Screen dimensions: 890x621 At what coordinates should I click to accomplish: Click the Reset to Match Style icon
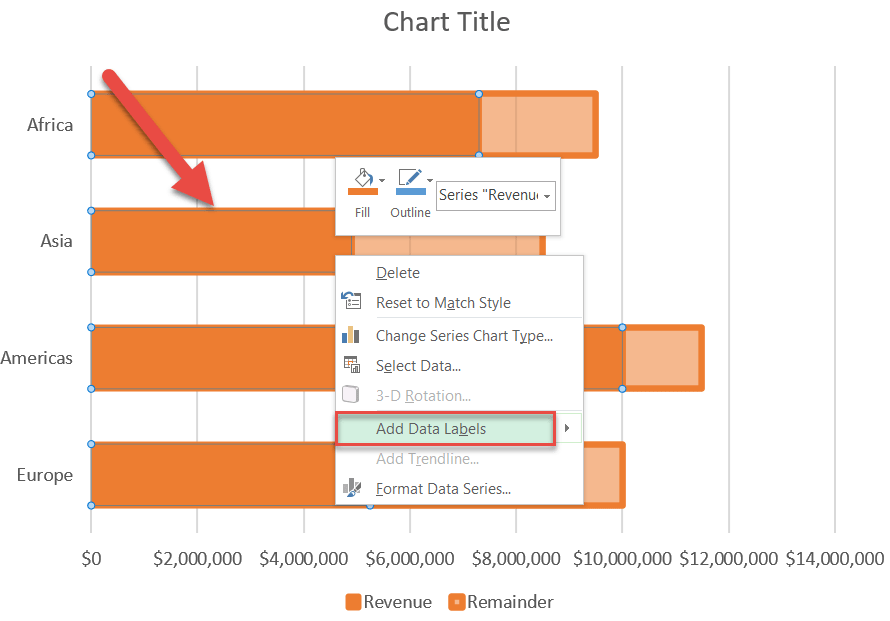pos(351,300)
